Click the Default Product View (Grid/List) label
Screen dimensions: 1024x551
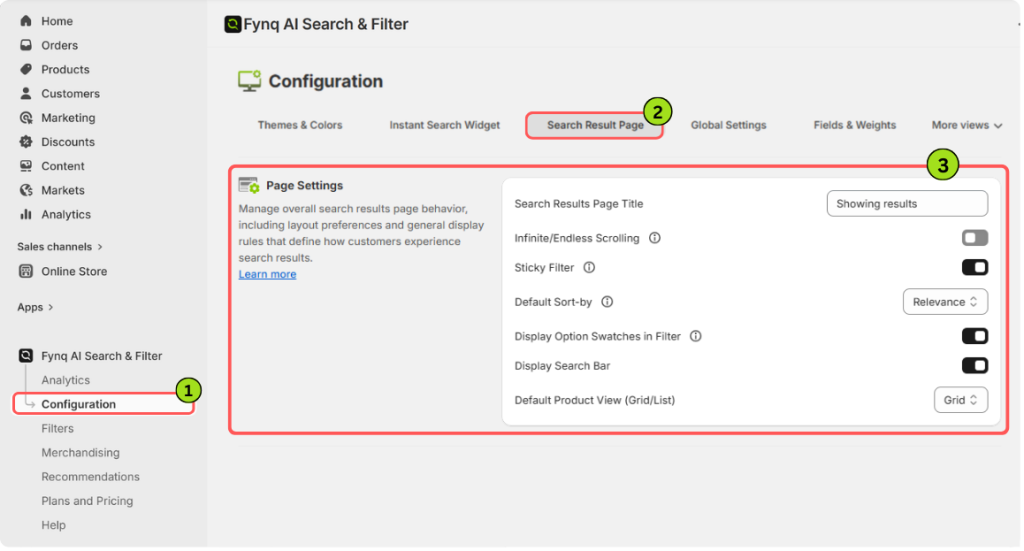[x=594, y=400]
